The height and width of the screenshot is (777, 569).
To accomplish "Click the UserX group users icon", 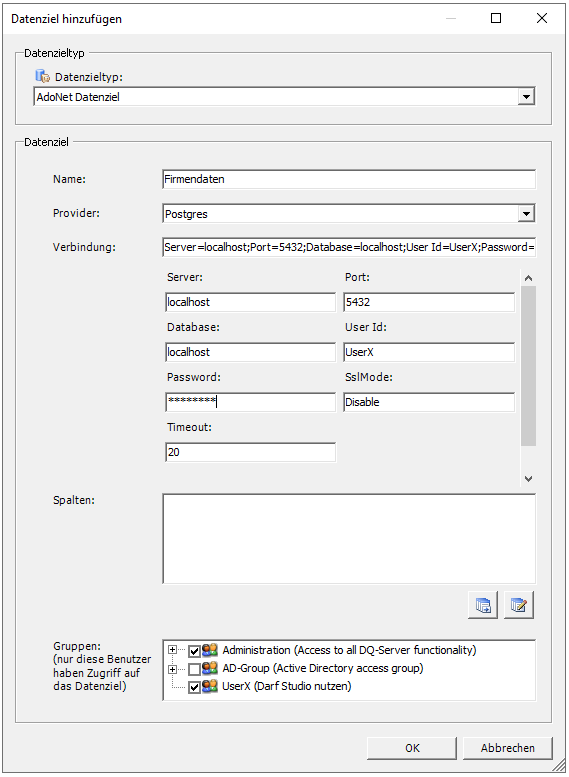I will [x=210, y=687].
